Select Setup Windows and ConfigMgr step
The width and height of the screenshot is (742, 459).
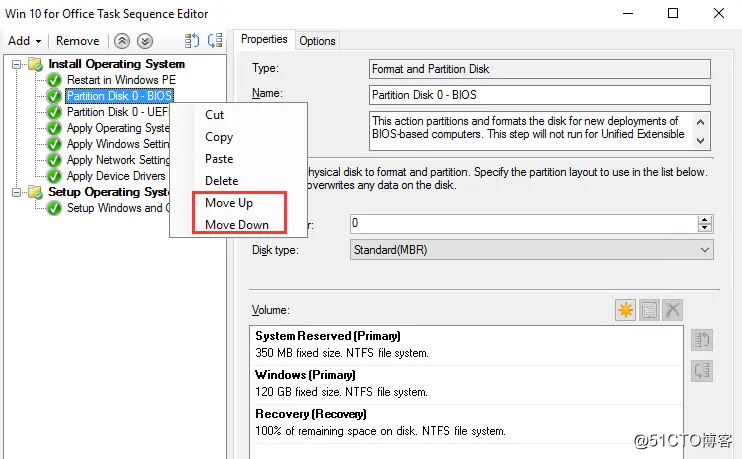click(x=117, y=208)
